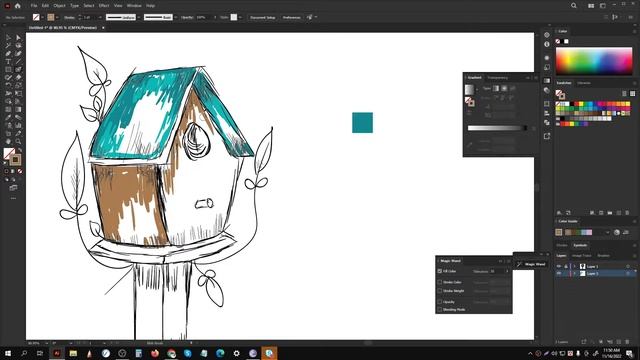Enable the Stroke Weight checkbox
640x360 pixels.
coord(440,291)
